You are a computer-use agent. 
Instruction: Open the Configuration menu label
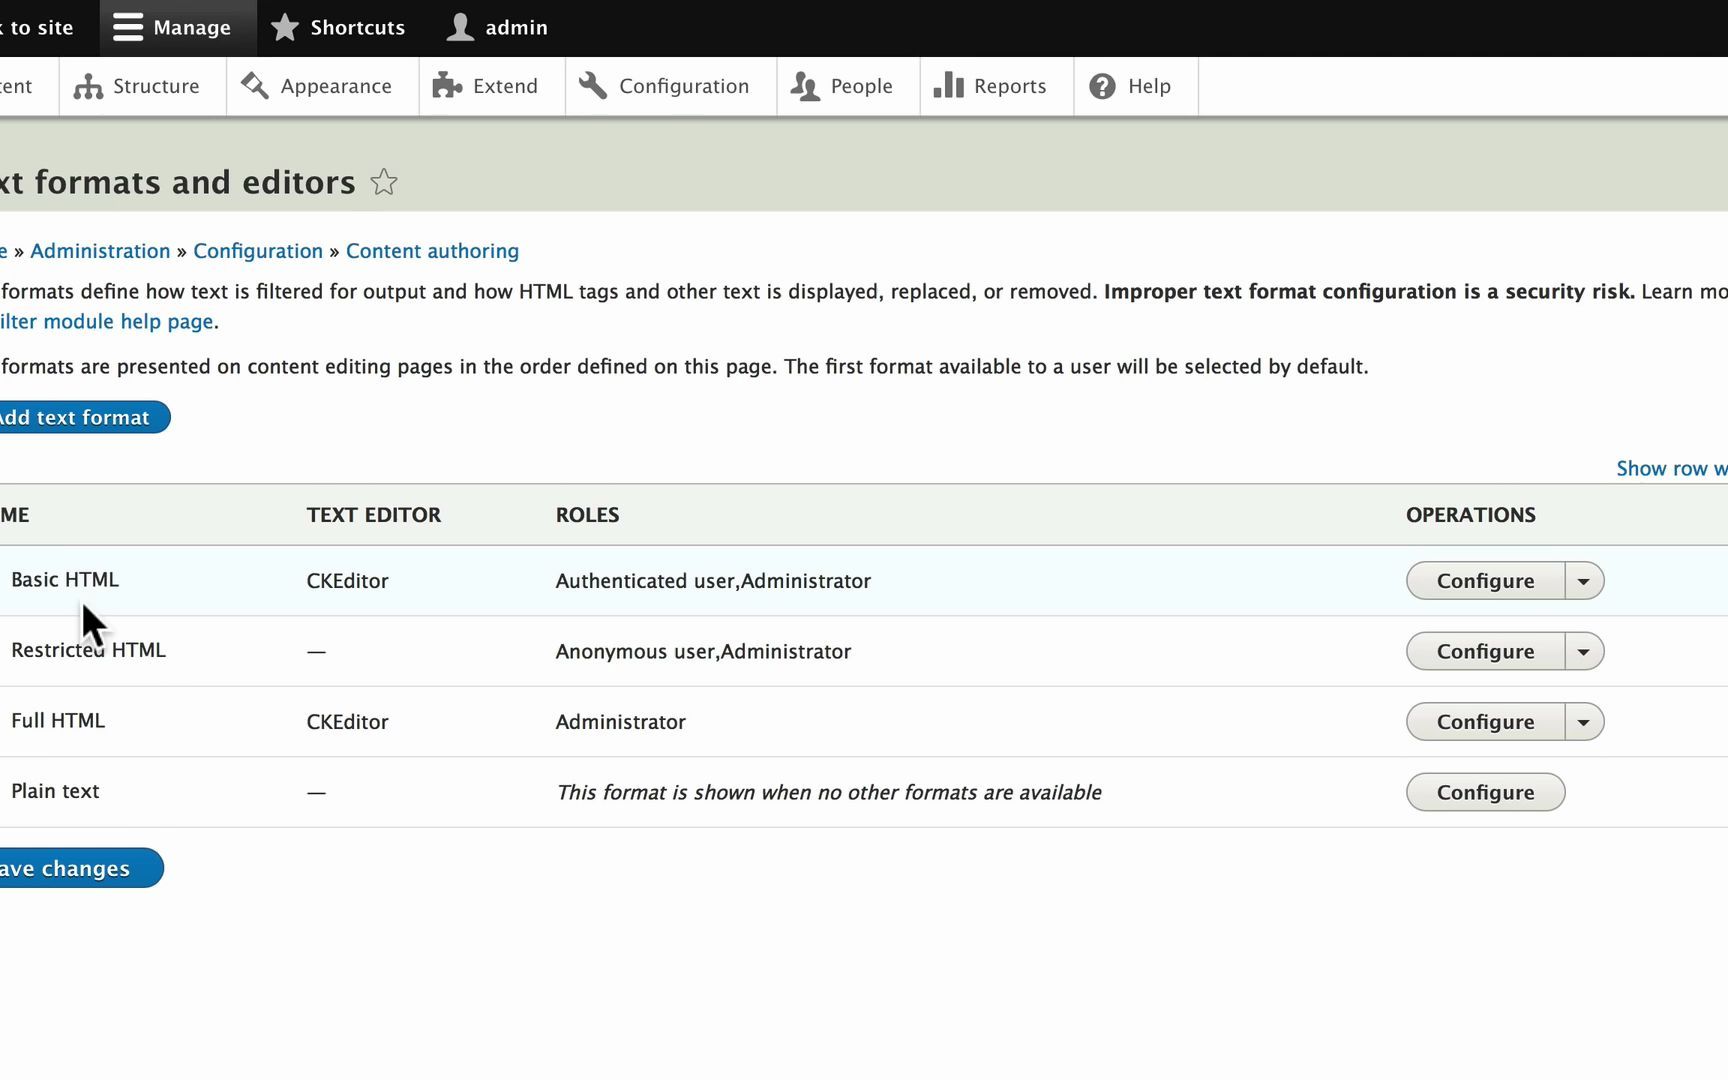coord(684,87)
